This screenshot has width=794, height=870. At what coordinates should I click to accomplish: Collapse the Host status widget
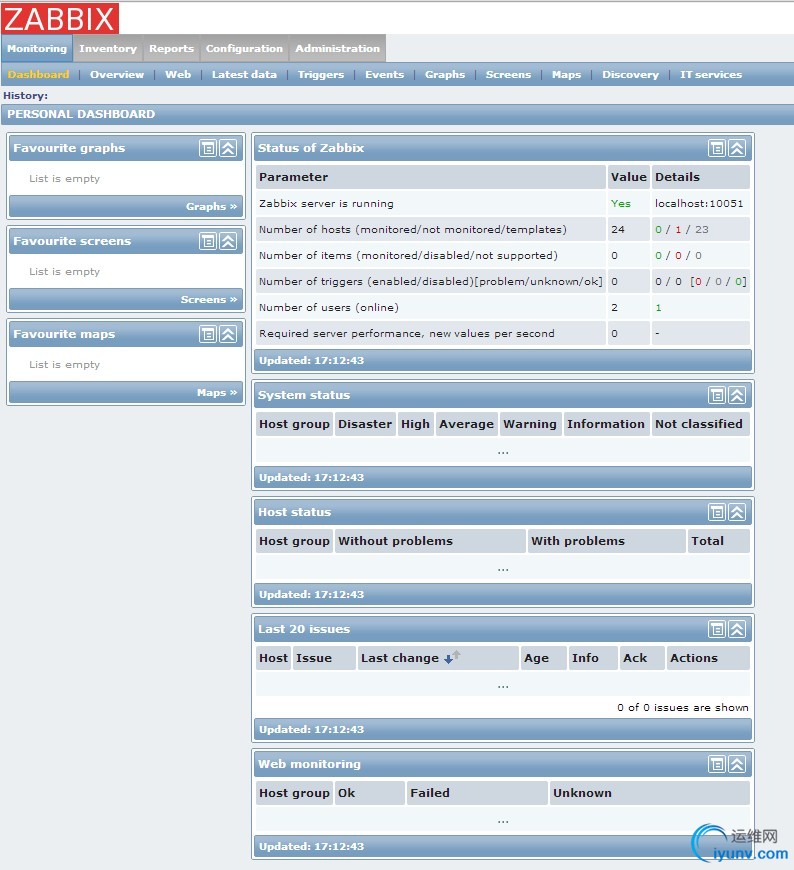(x=737, y=512)
